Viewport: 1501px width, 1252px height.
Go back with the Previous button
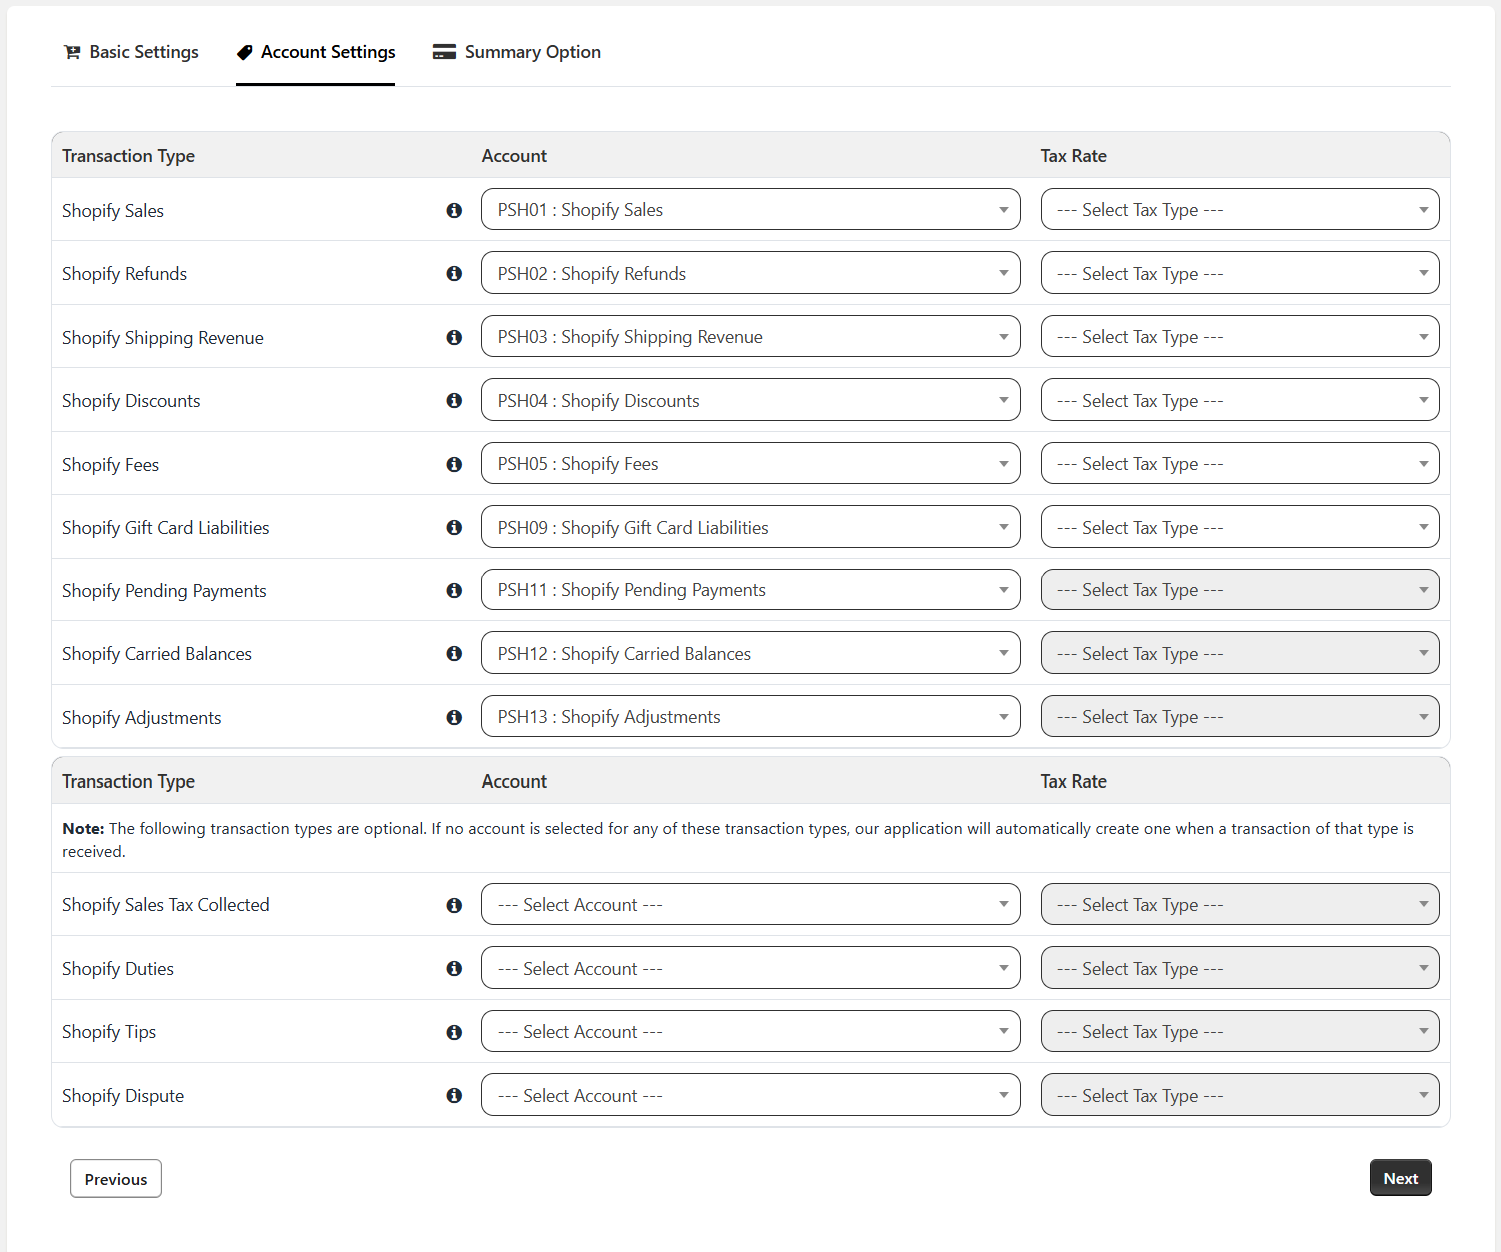[116, 1179]
